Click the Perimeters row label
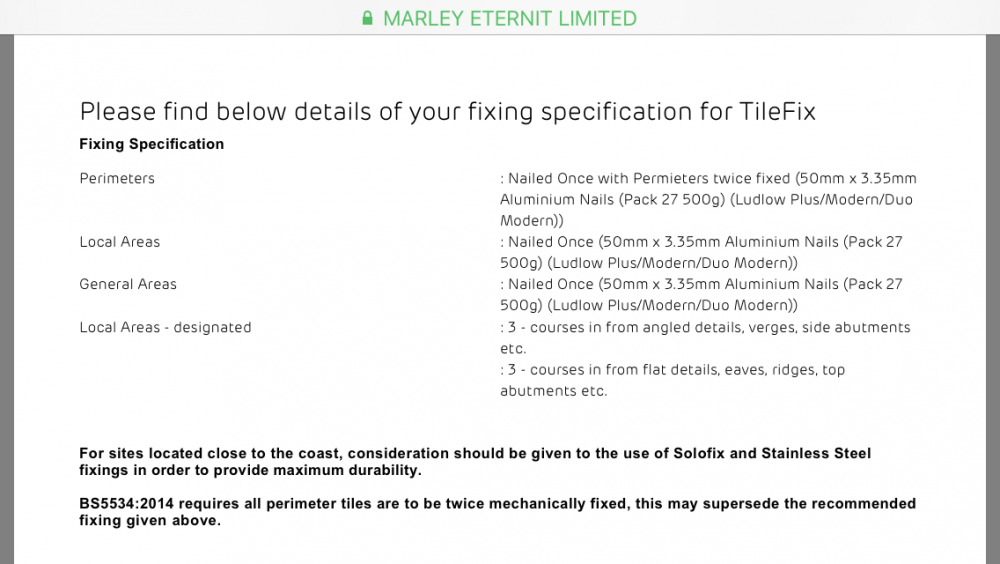This screenshot has width=1000, height=564. (117, 179)
